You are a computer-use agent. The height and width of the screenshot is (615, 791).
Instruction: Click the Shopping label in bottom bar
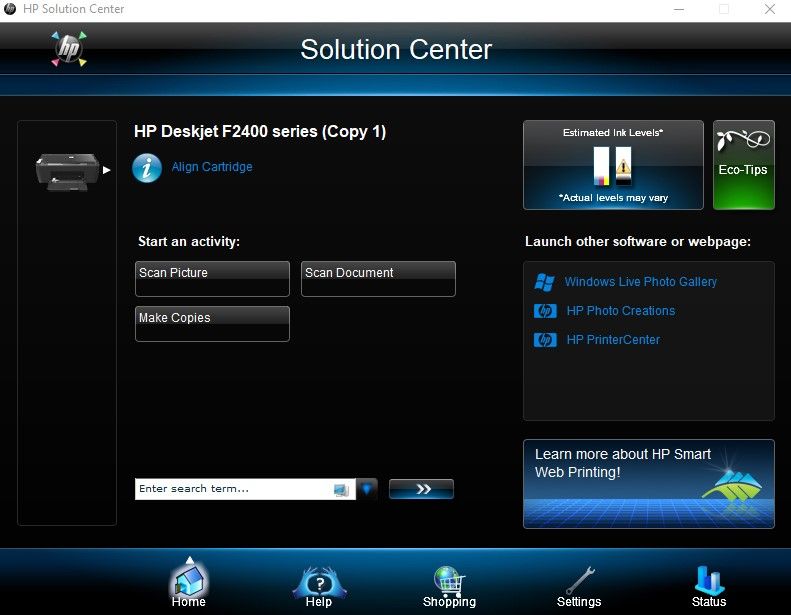[x=449, y=602]
